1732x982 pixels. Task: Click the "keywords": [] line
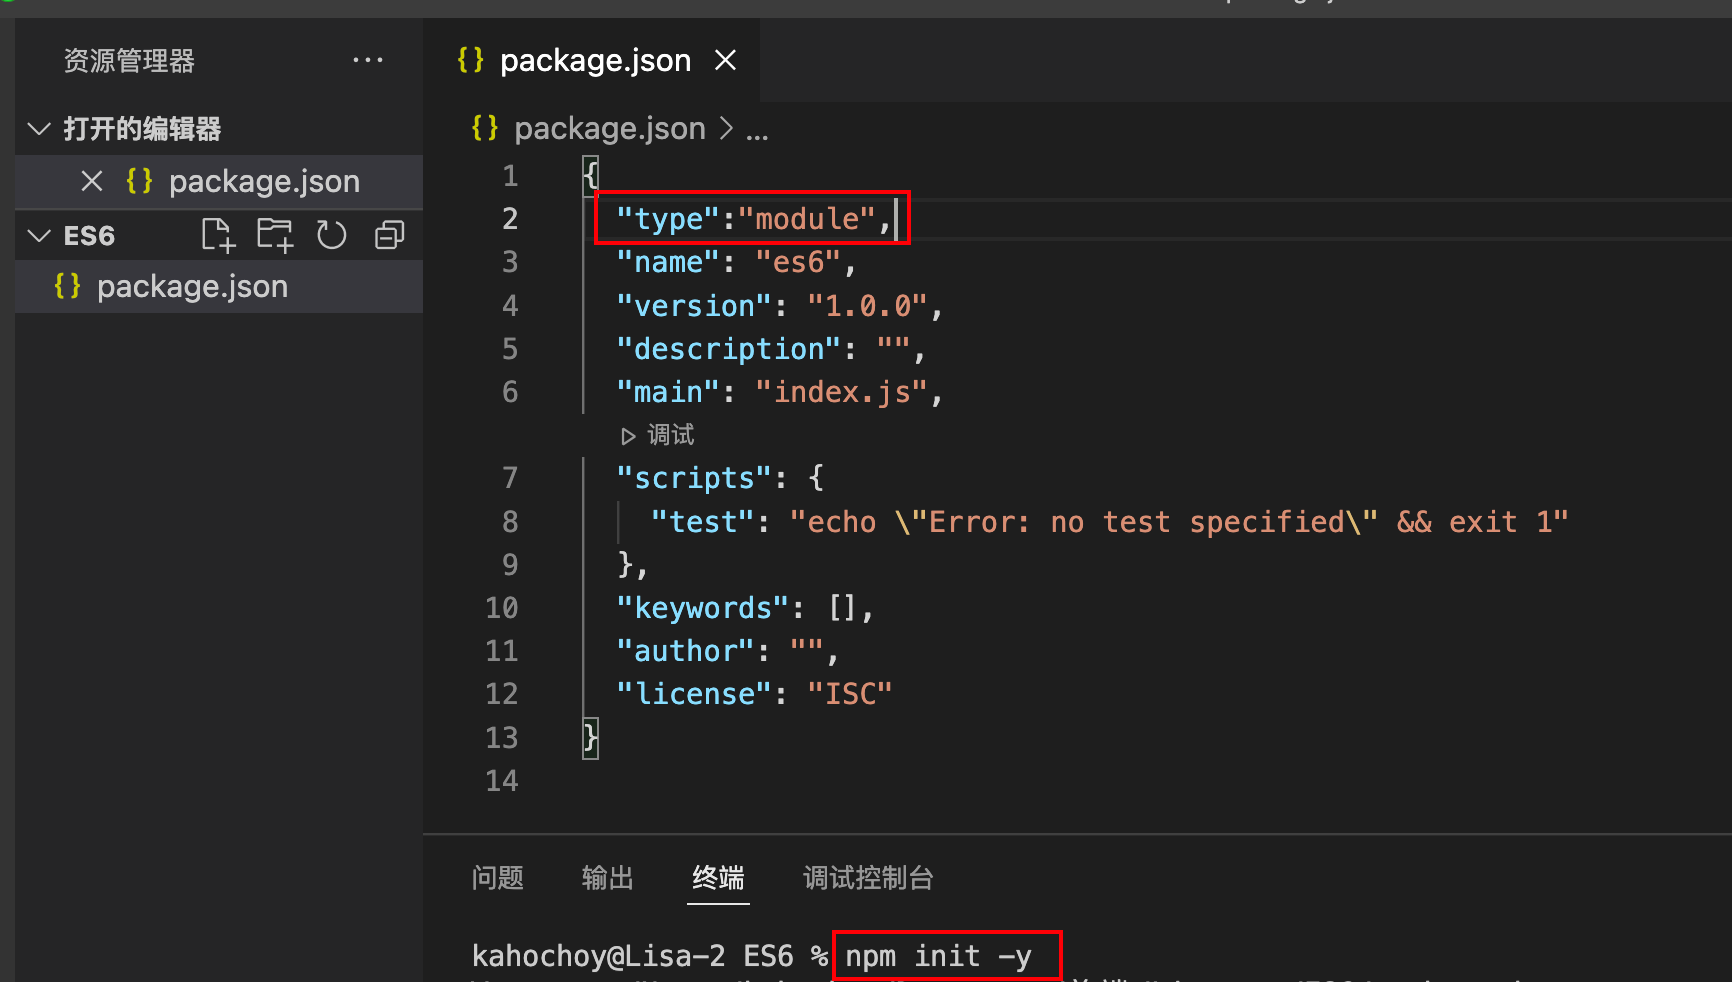click(745, 608)
